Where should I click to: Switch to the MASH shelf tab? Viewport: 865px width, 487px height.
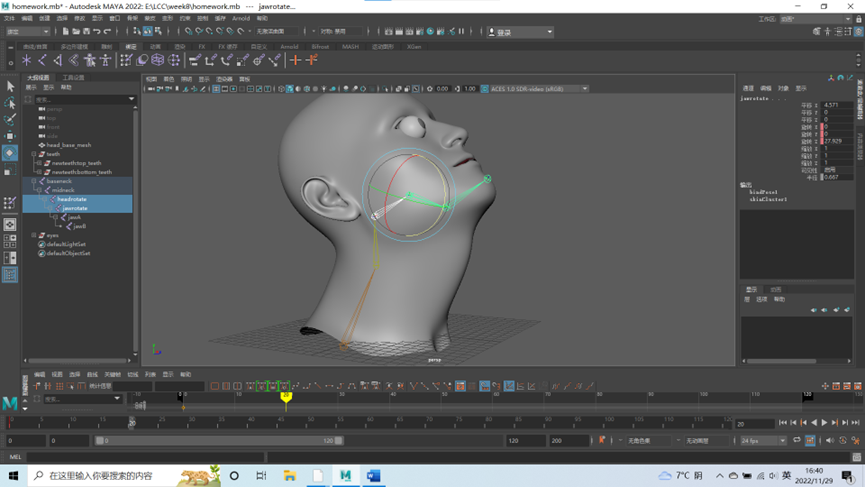[x=350, y=47]
